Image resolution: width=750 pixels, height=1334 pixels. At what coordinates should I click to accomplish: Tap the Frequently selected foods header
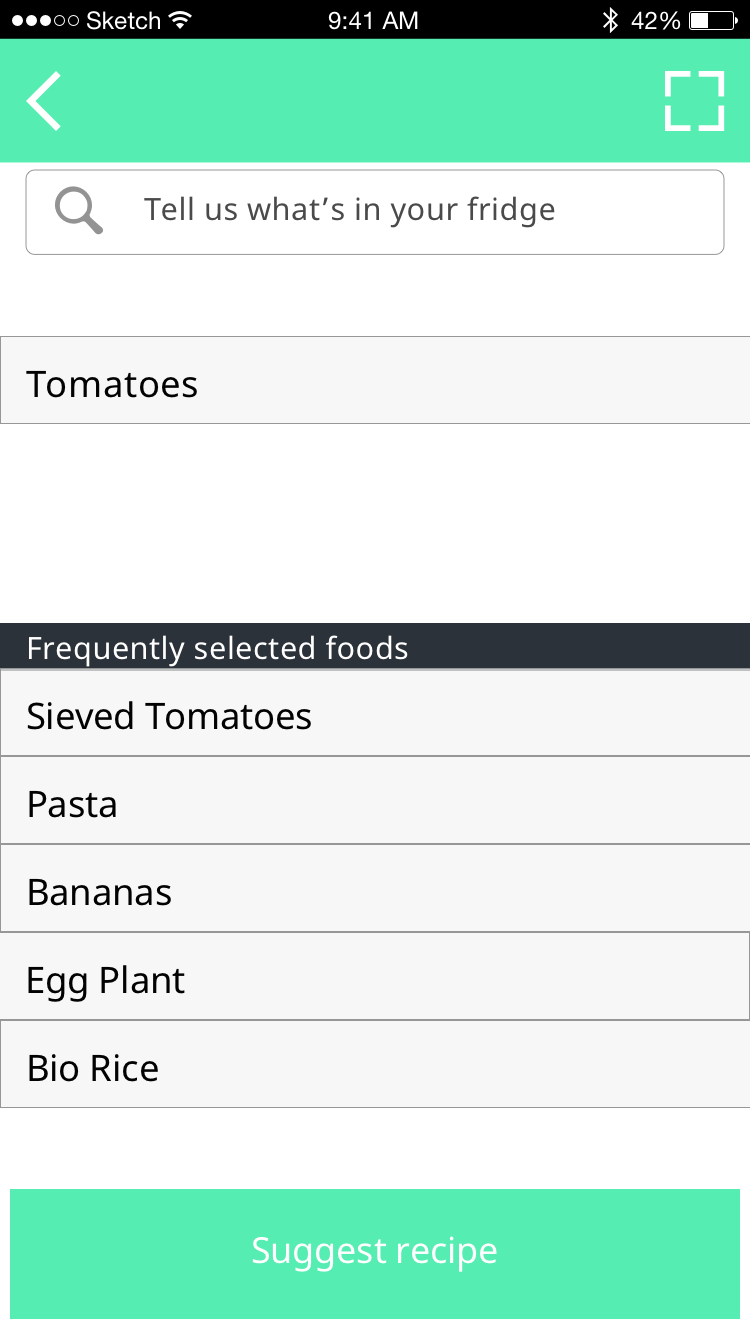375,647
